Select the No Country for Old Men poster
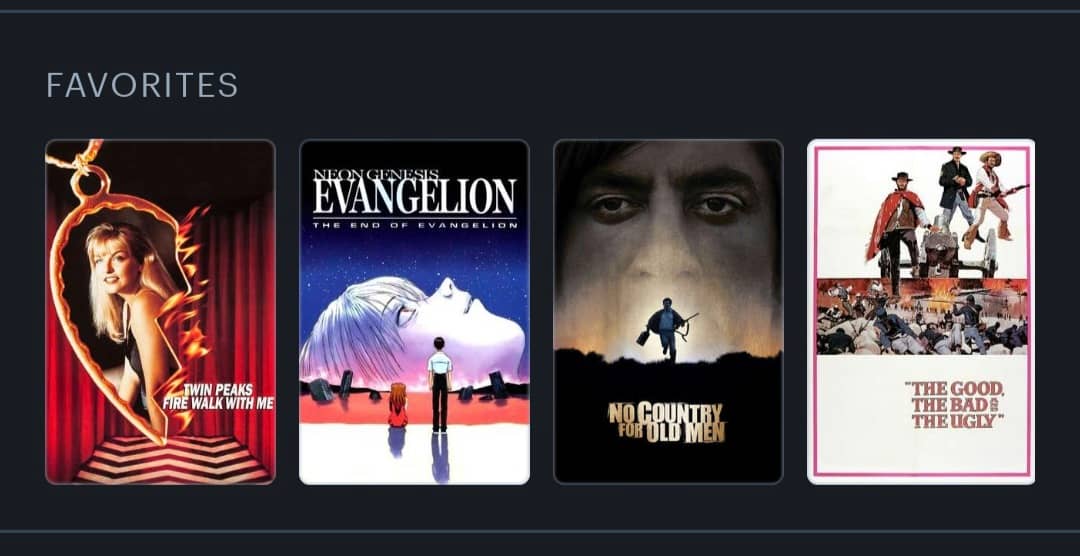 668,311
